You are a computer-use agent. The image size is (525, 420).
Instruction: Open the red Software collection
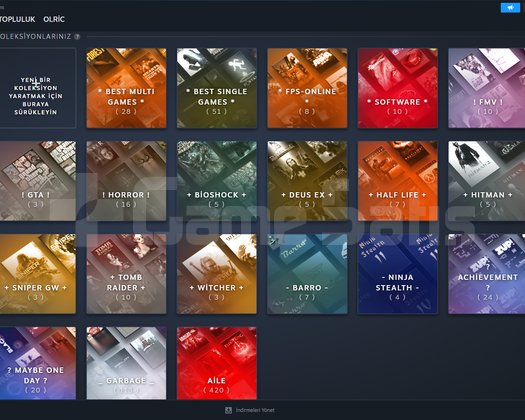397,88
